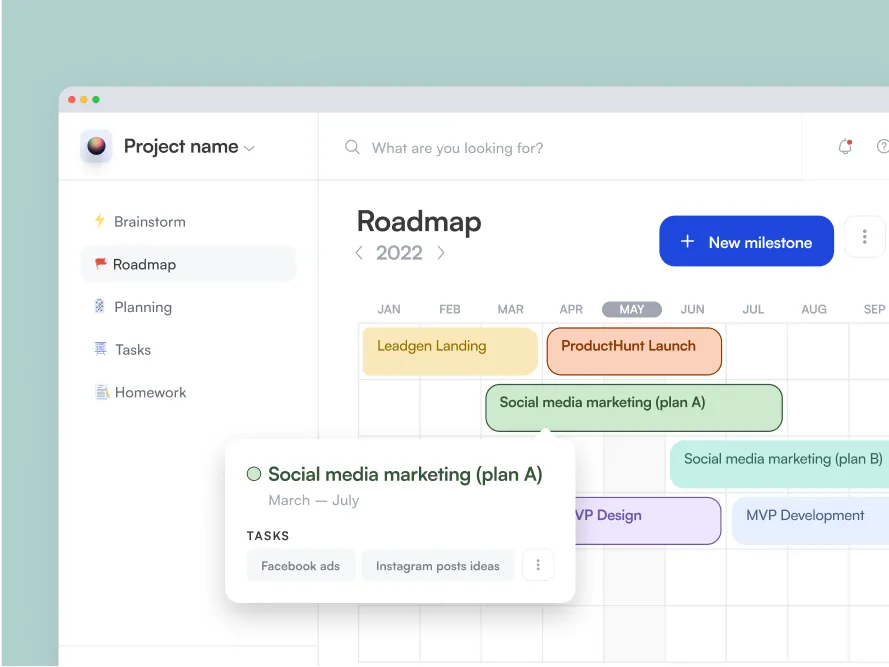Open notifications with the bell icon
Image resolution: width=889 pixels, height=667 pixels.
(x=845, y=146)
